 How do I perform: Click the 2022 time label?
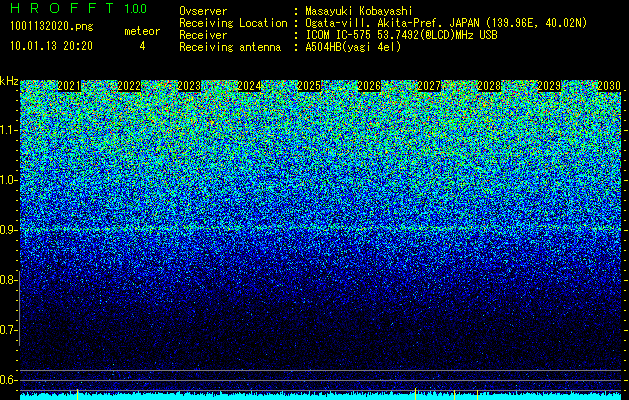[x=129, y=86]
